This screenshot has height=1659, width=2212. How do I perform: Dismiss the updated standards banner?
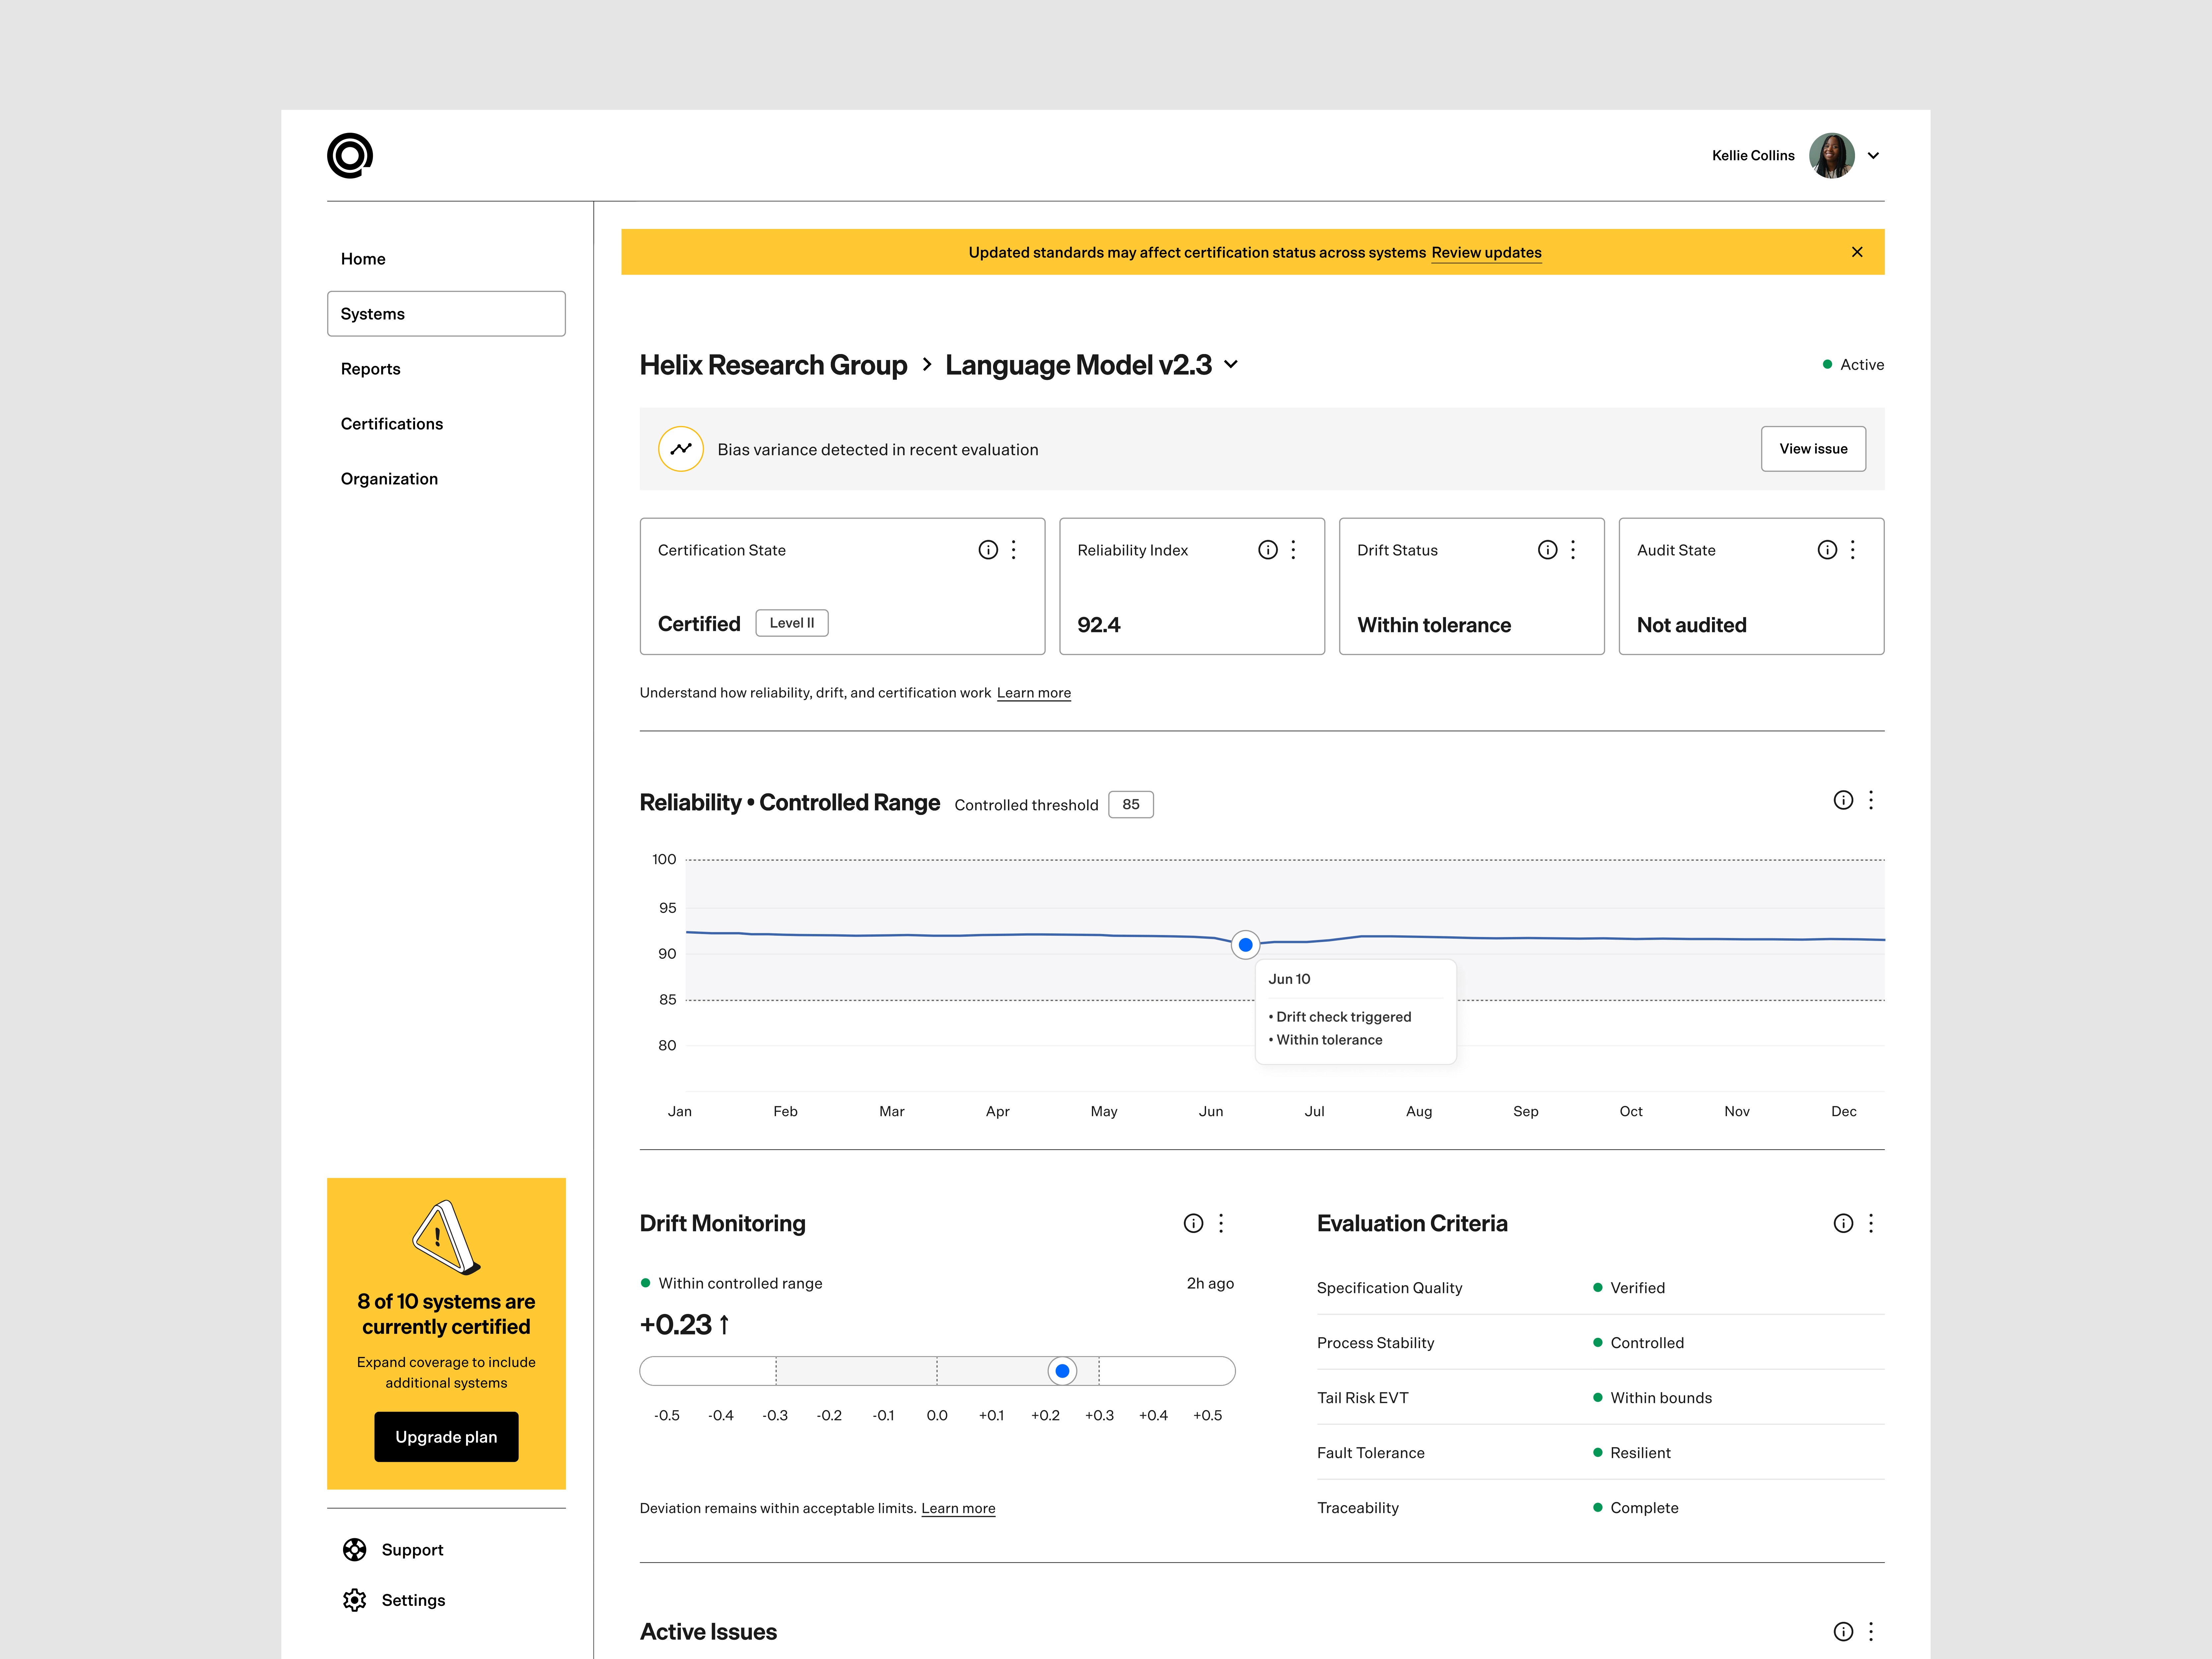(x=1857, y=252)
